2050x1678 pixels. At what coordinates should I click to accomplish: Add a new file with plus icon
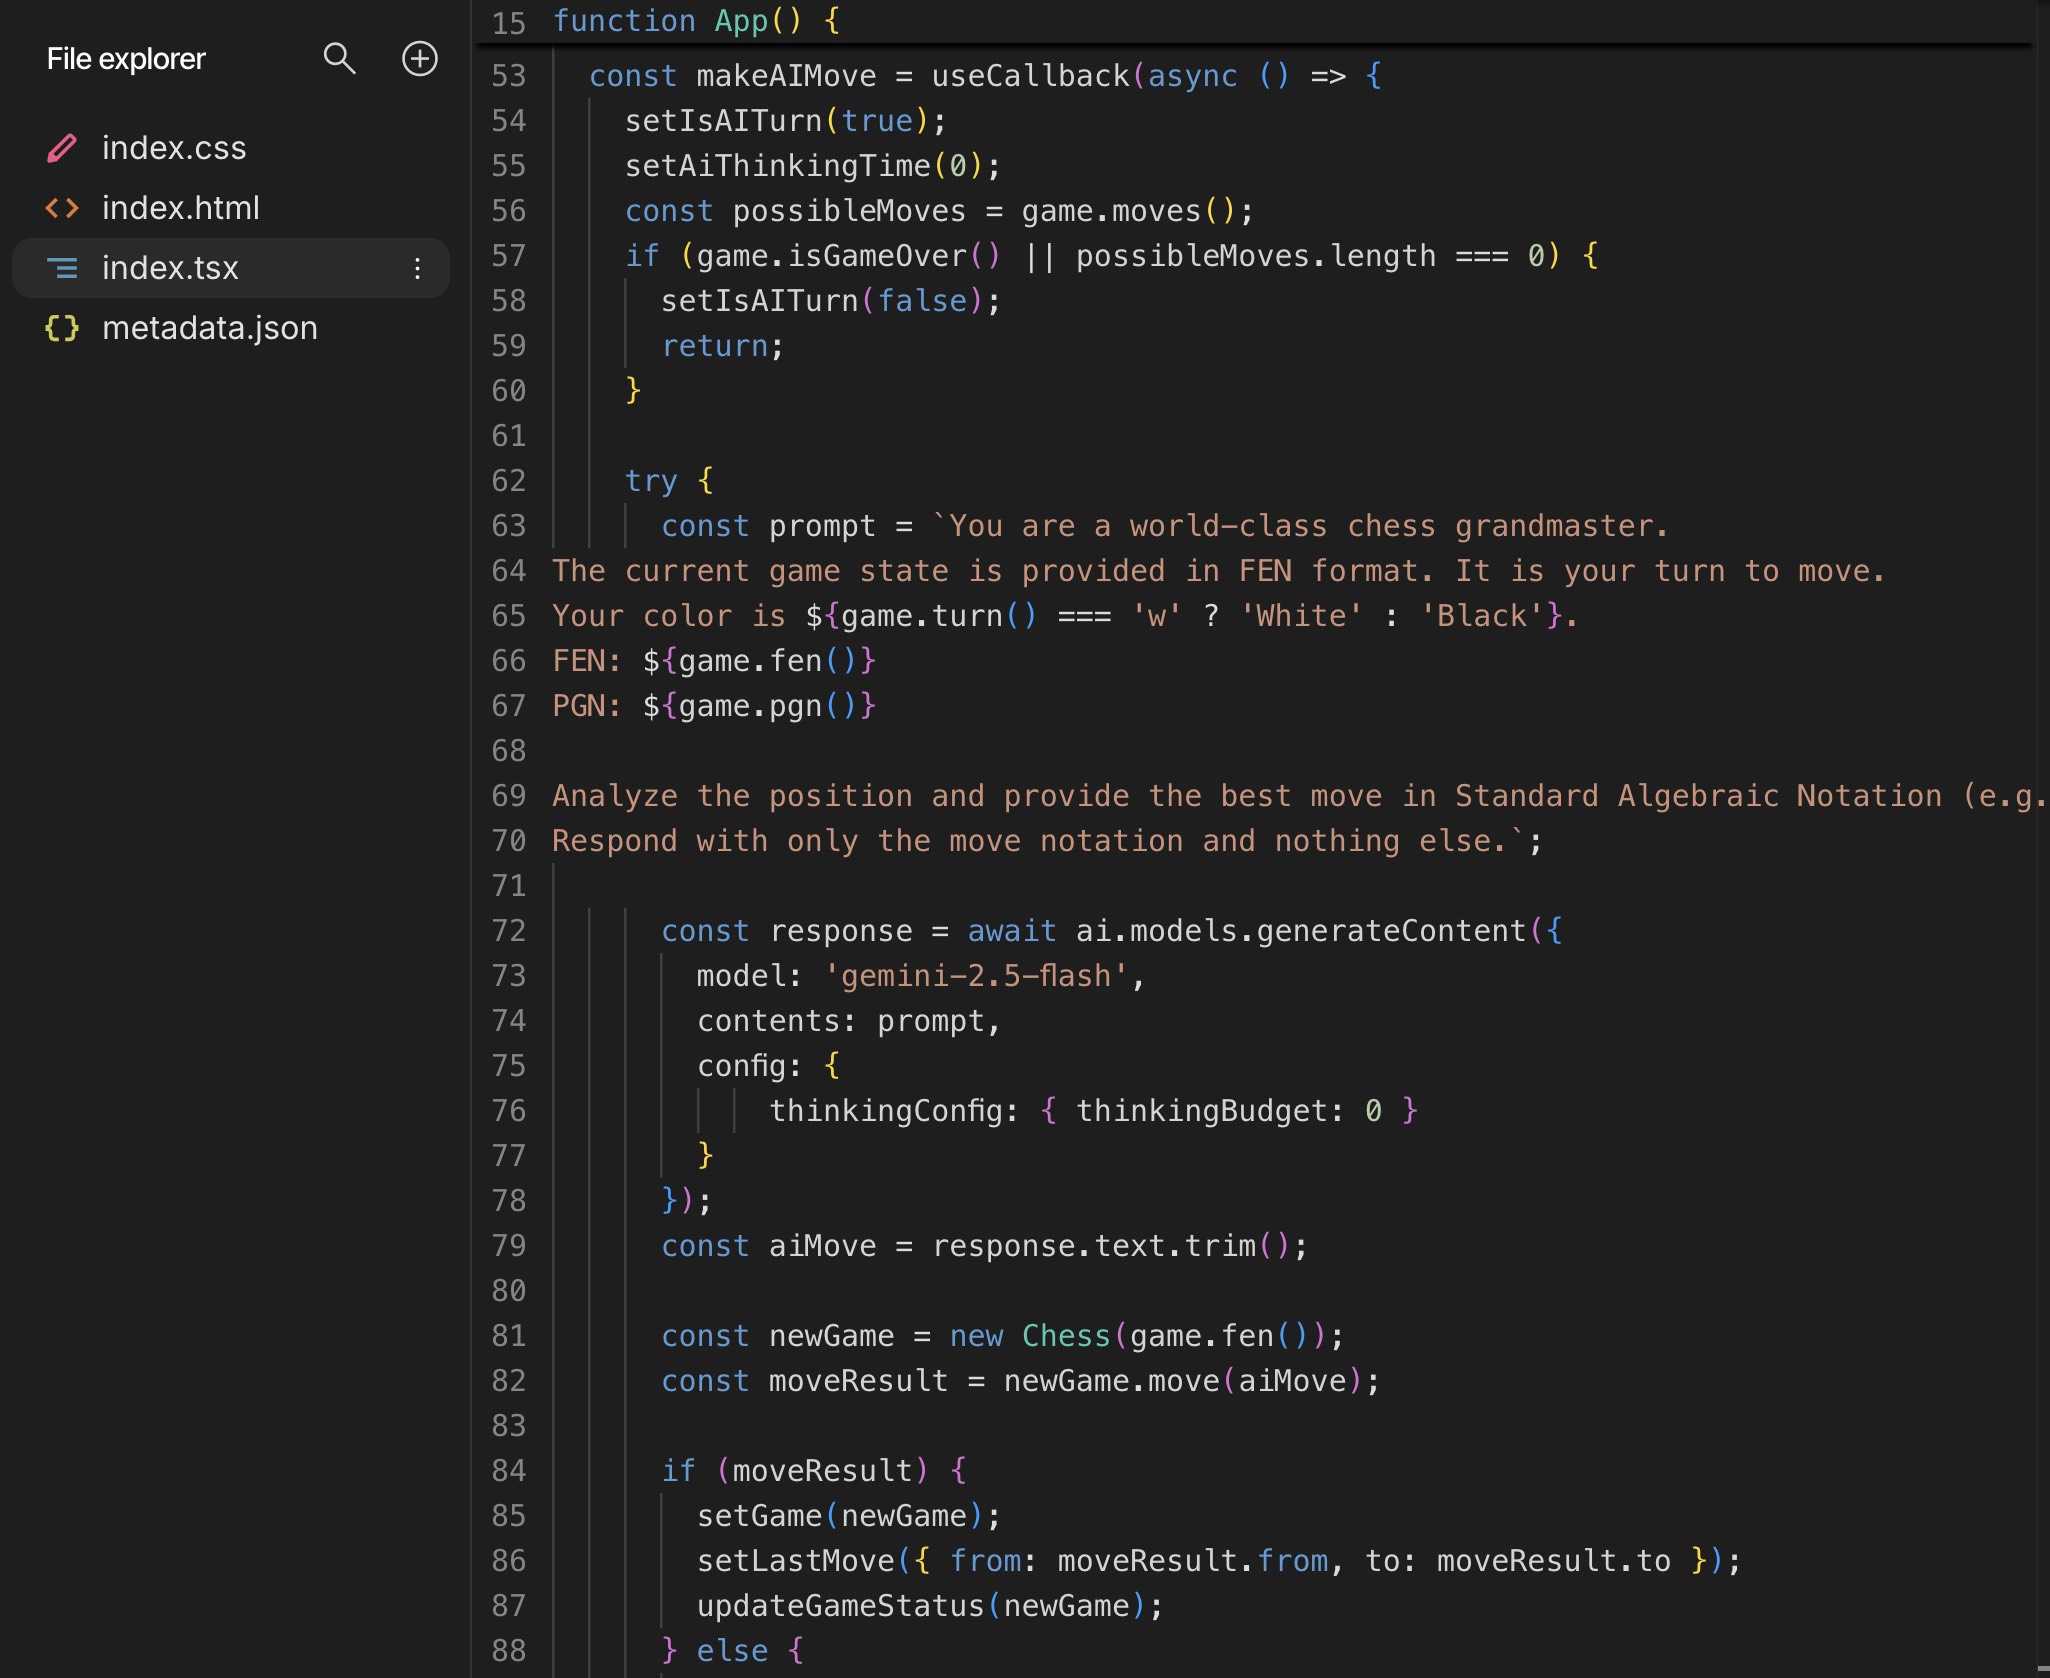pos(420,59)
